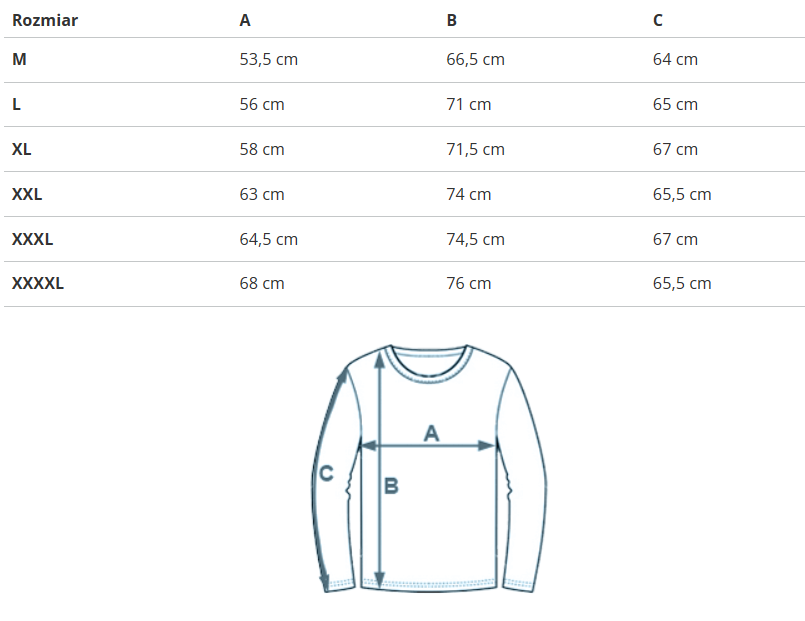Viewport: 805px width, 621px height.
Task: Click the column B header
Action: click(452, 20)
